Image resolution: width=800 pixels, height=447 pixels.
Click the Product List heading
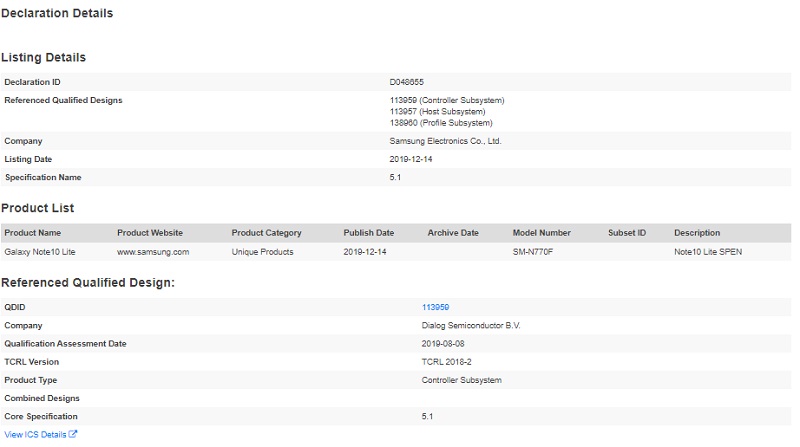(x=38, y=208)
